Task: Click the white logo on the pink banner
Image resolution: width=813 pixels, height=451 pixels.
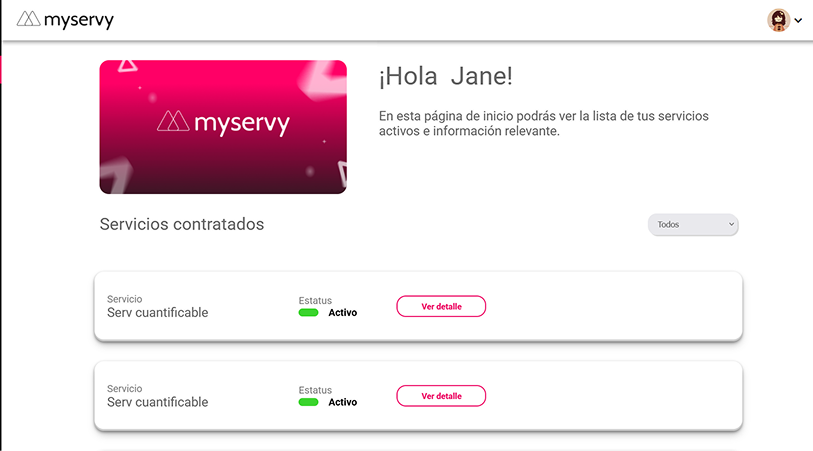Action: tap(223, 122)
